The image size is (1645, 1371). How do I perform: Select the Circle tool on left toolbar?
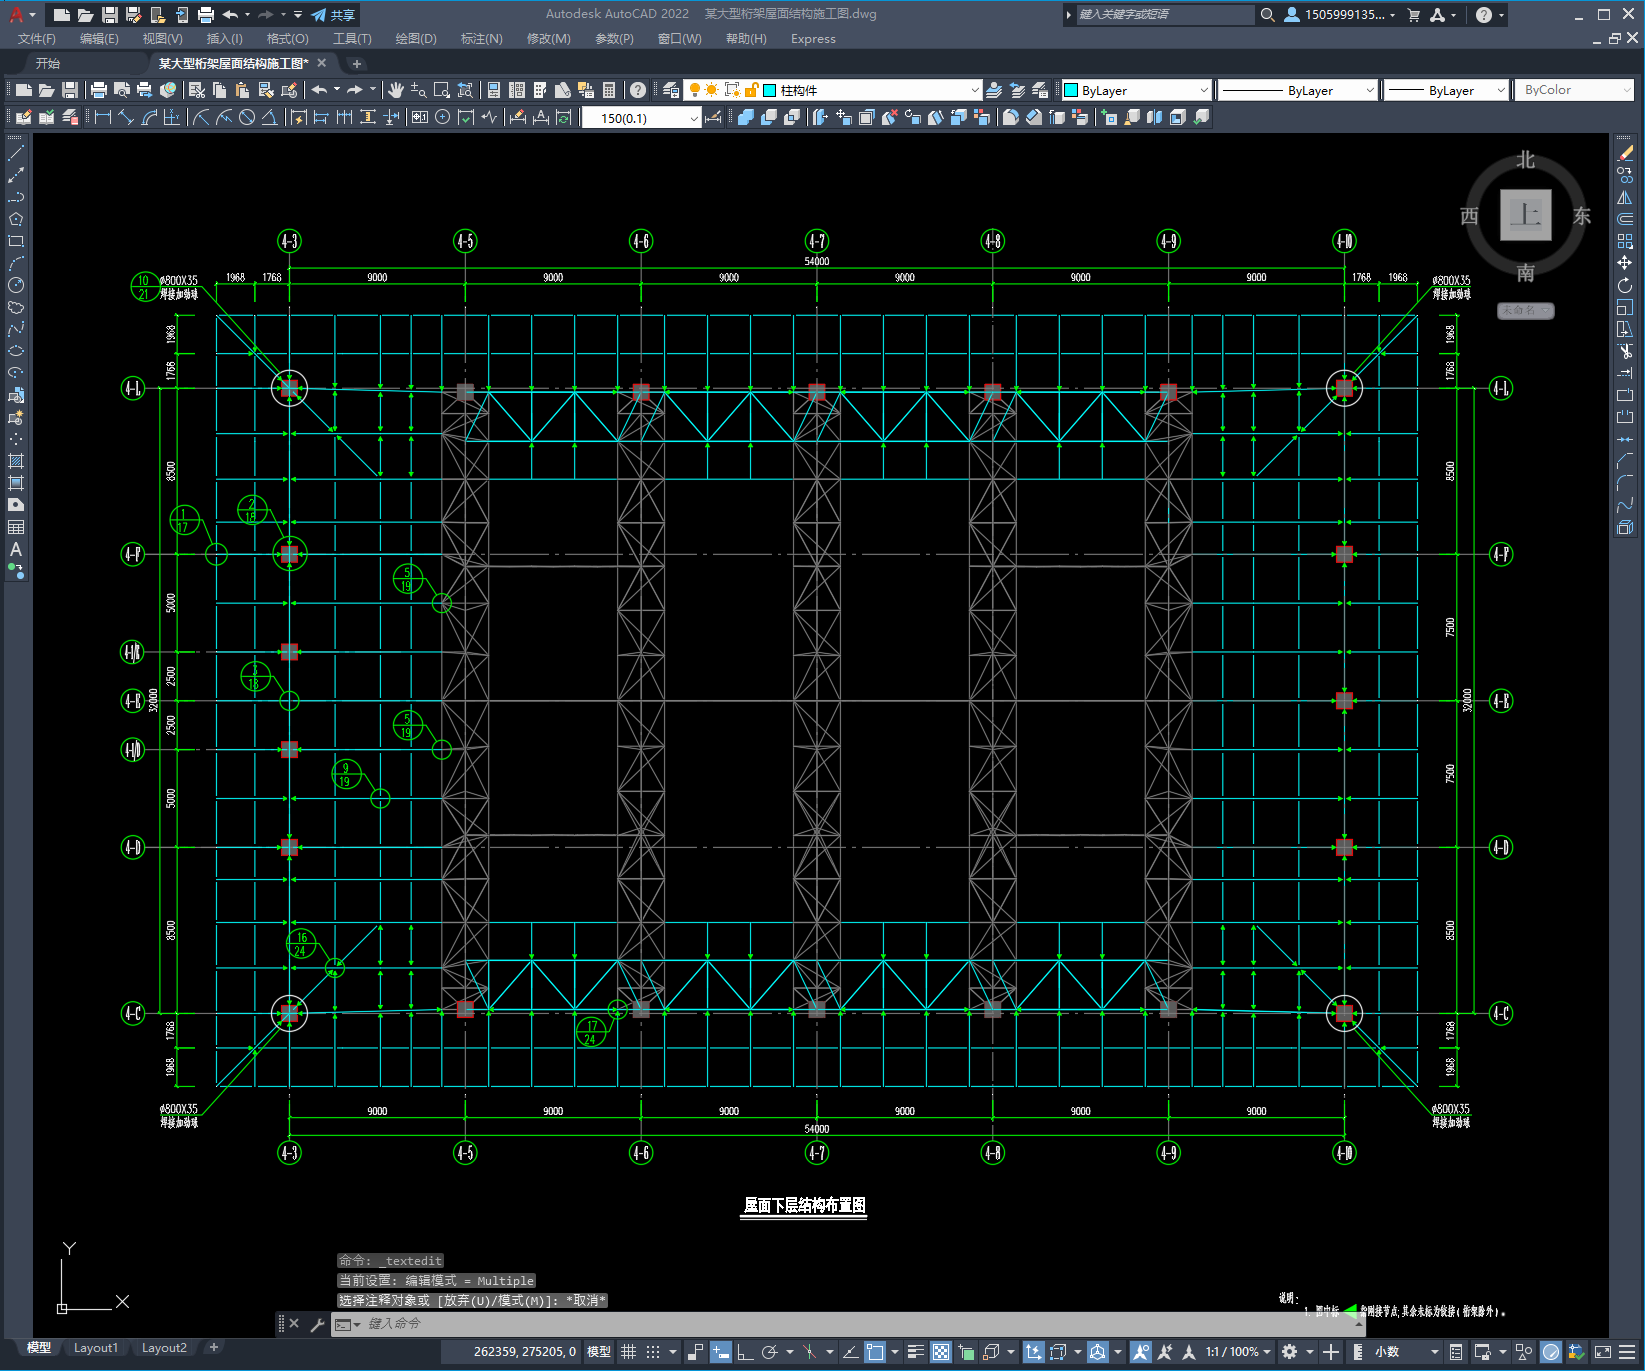(x=16, y=285)
